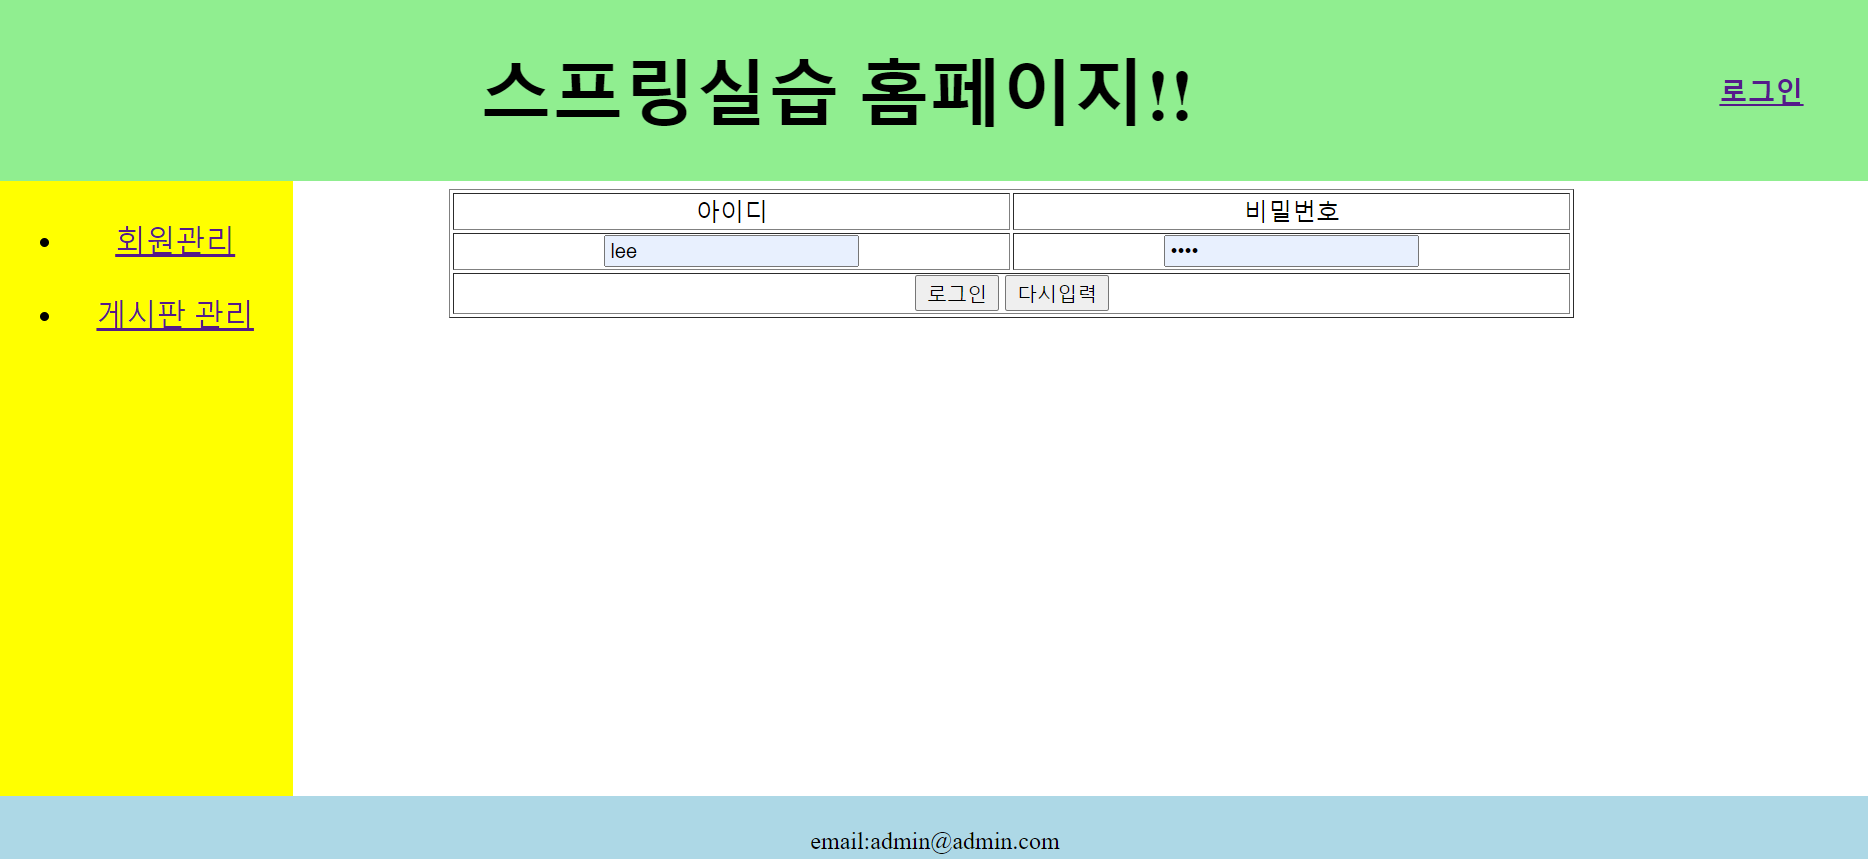This screenshot has height=859, width=1868.
Task: Open the 로그인 link in the header
Action: click(x=1761, y=91)
